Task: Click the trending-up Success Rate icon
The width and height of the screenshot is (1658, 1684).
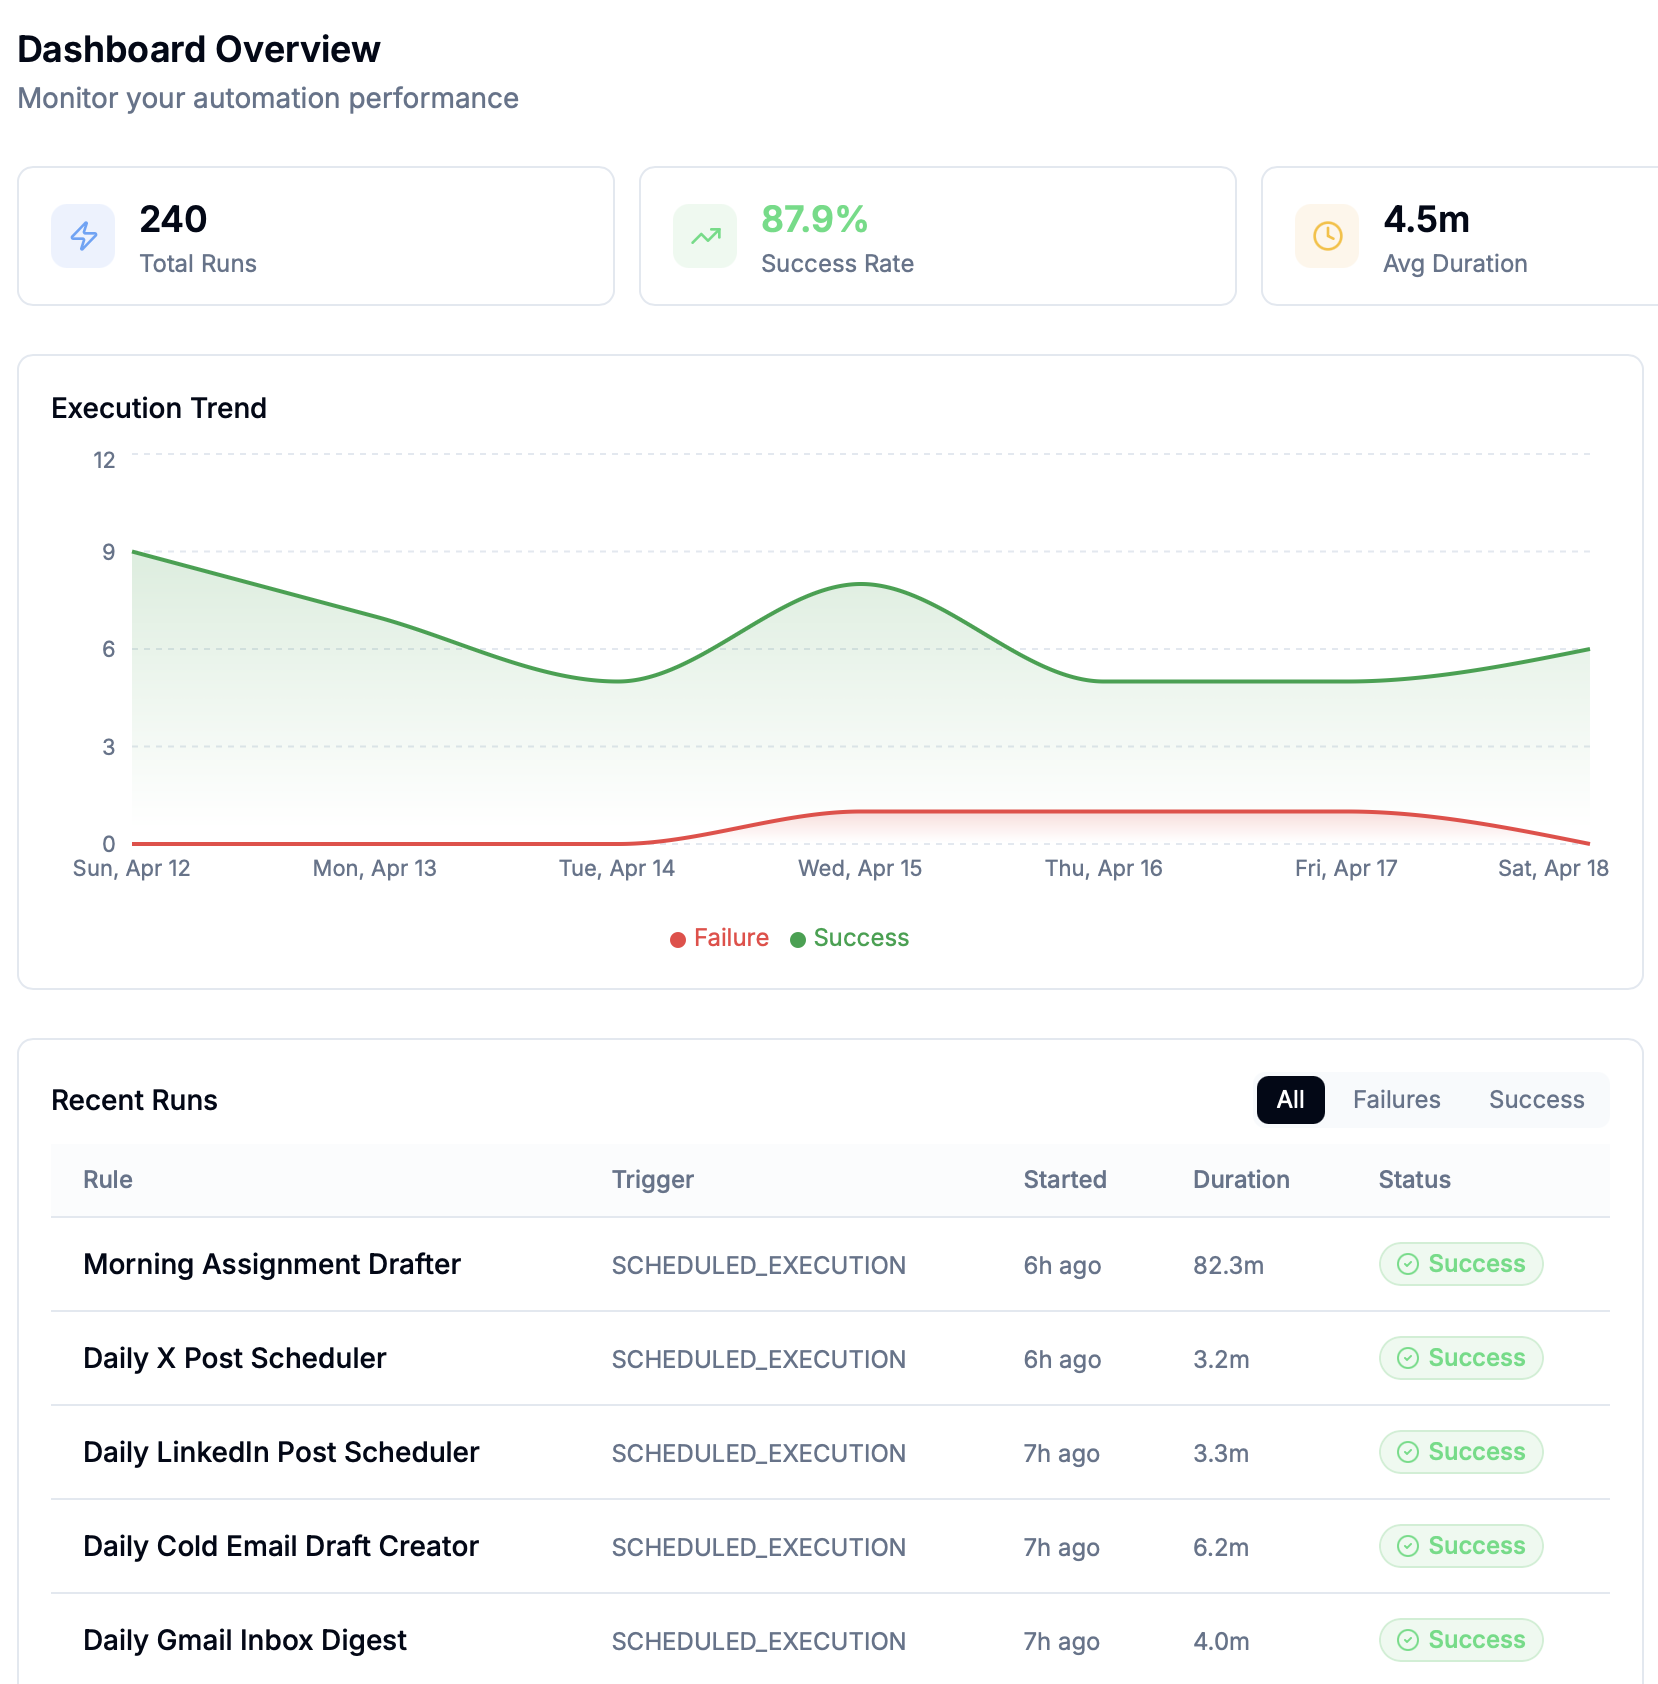Action: (705, 236)
